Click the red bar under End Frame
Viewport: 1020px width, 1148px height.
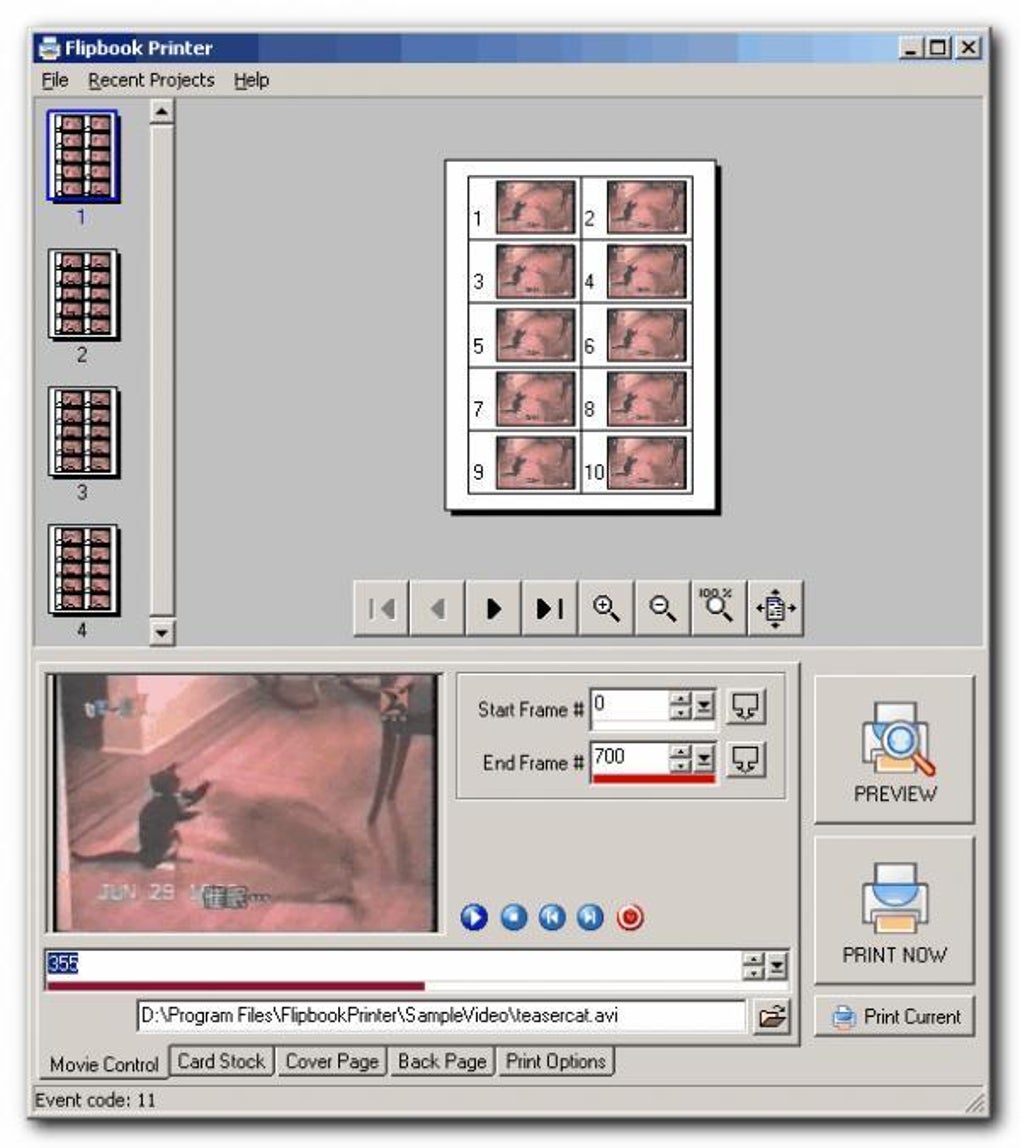click(653, 779)
